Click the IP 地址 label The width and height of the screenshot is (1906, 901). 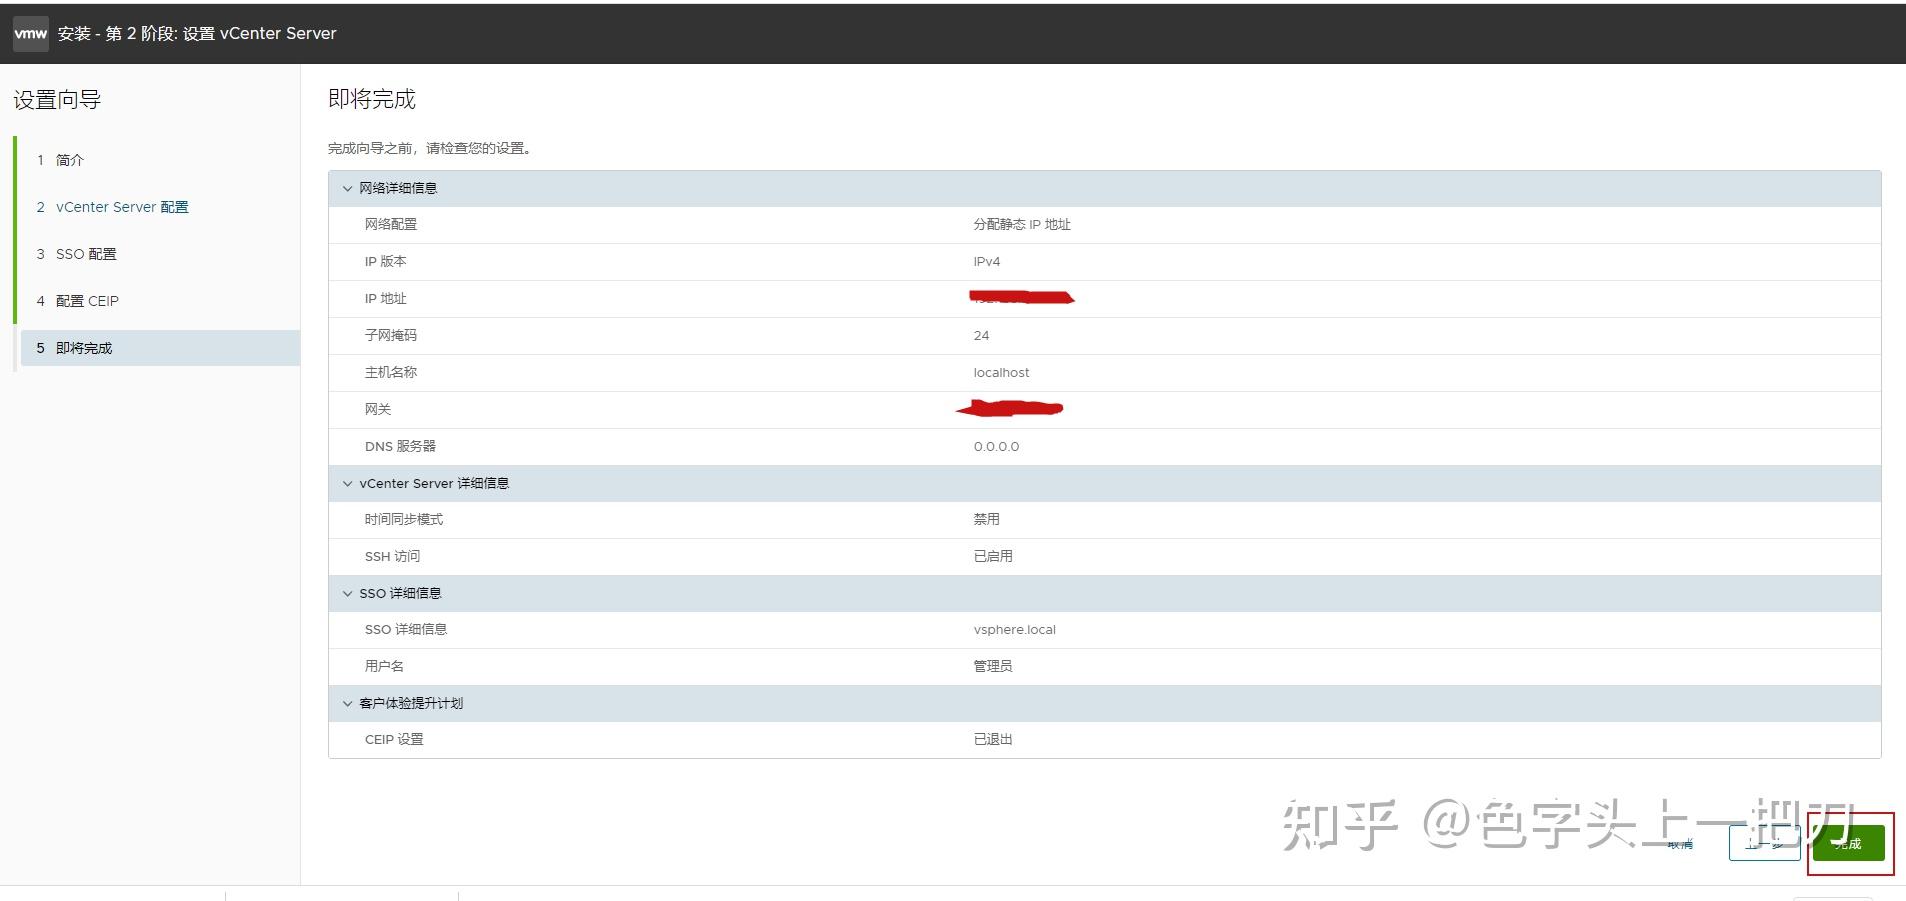pyautogui.click(x=385, y=299)
